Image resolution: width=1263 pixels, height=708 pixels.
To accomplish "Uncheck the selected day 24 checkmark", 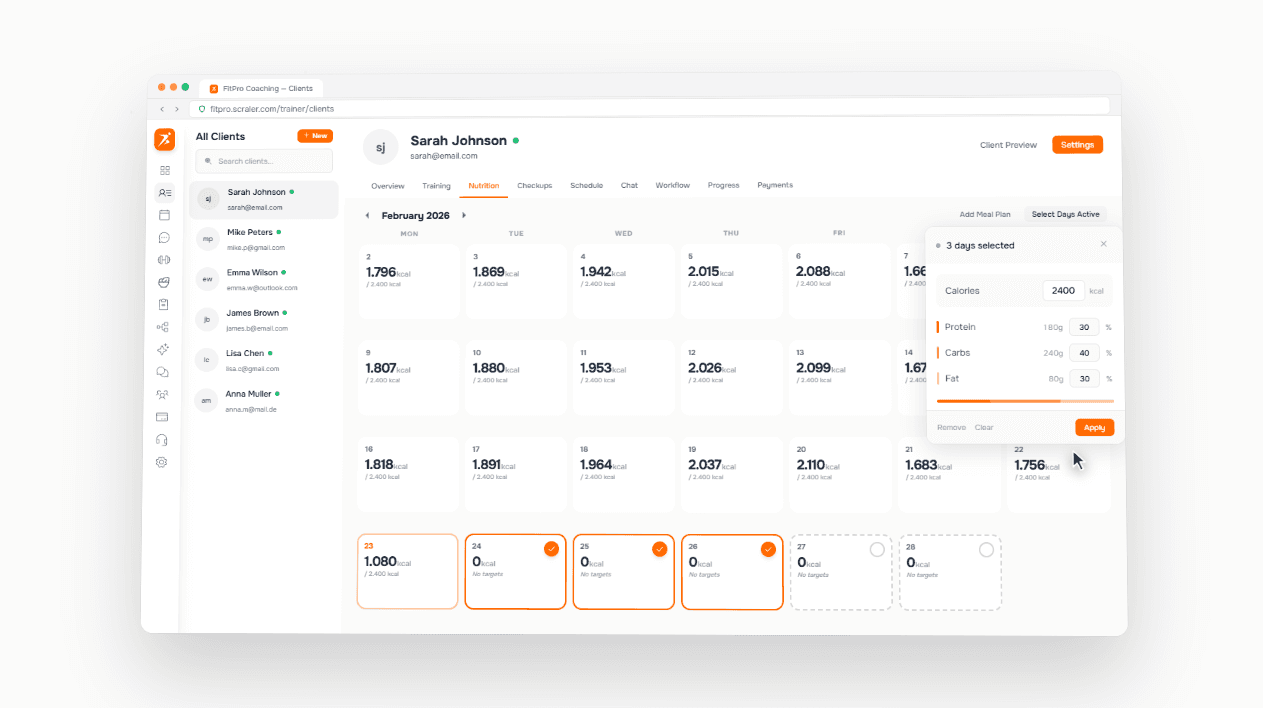I will pos(551,549).
